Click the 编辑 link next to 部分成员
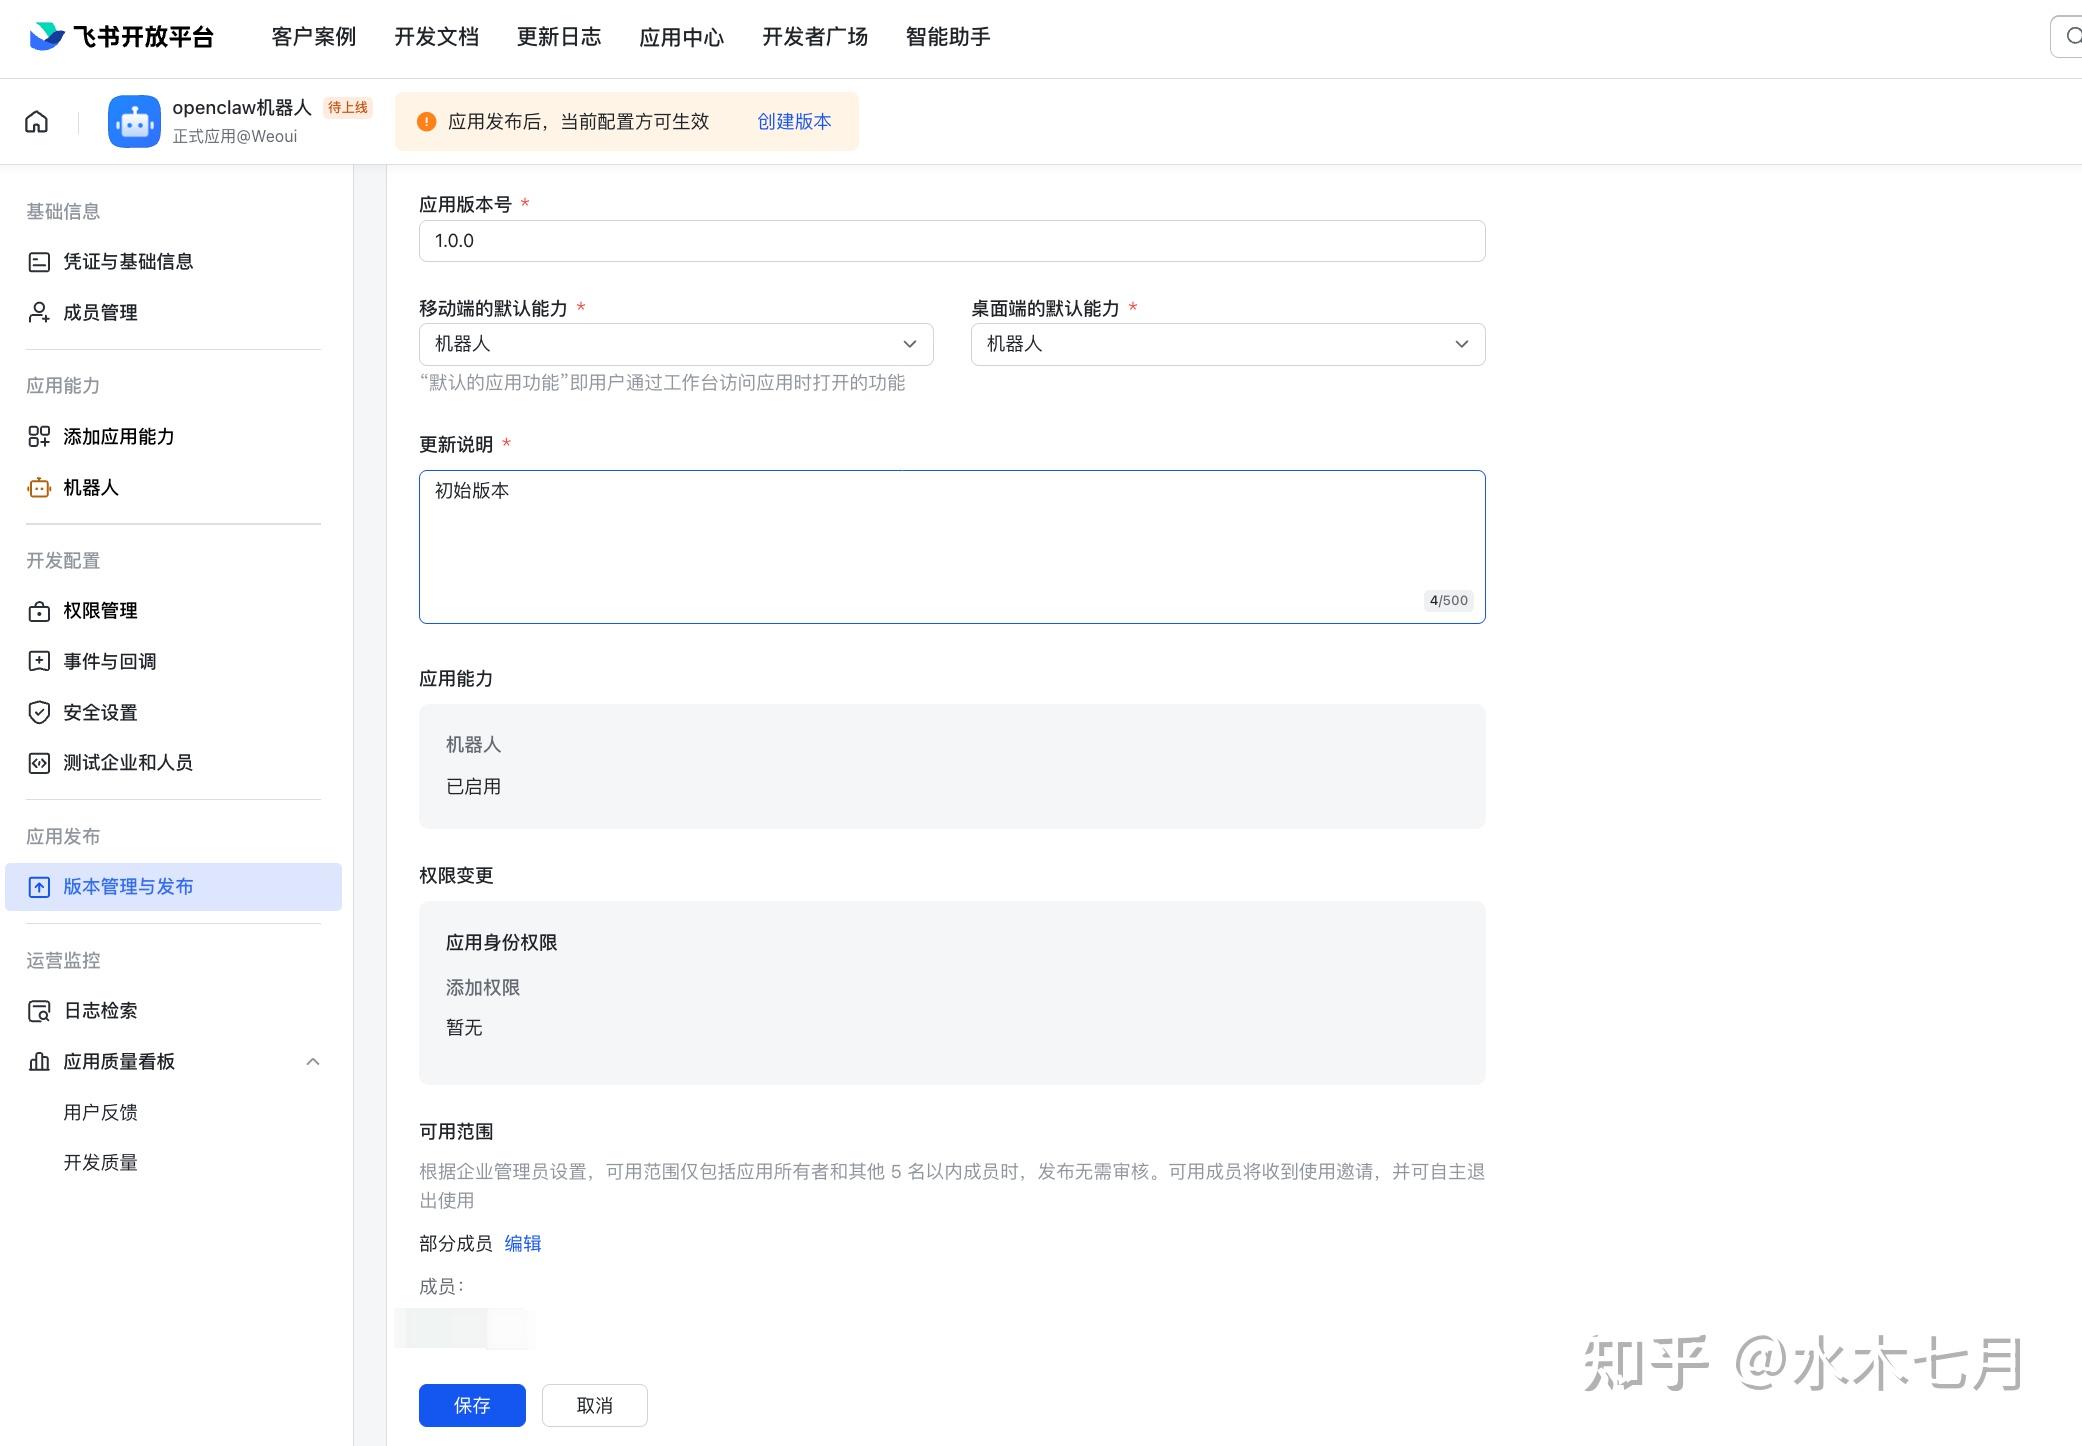 [x=522, y=1244]
